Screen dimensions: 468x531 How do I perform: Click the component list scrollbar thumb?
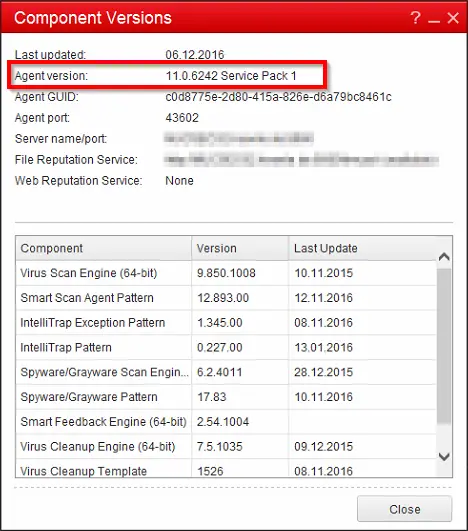point(444,346)
